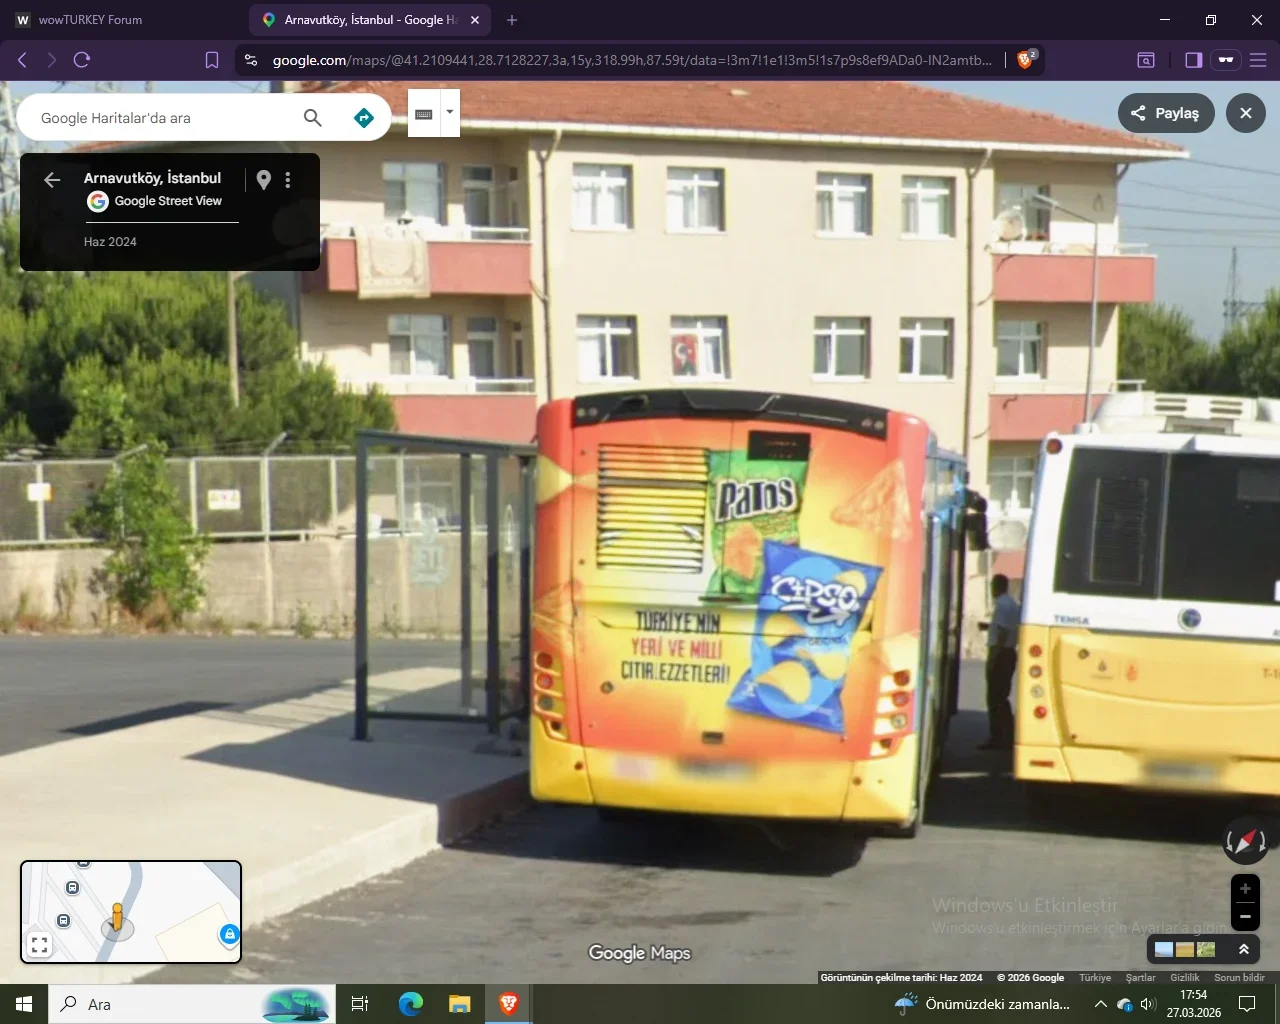1280x1024 pixels.
Task: Click the compass to reset view north
Action: 1245,841
